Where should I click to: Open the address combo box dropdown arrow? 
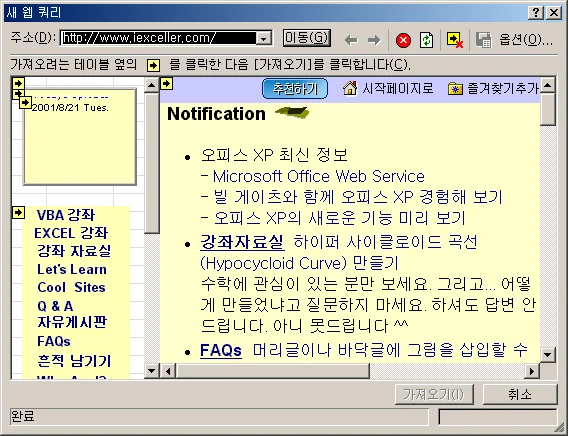[x=264, y=38]
